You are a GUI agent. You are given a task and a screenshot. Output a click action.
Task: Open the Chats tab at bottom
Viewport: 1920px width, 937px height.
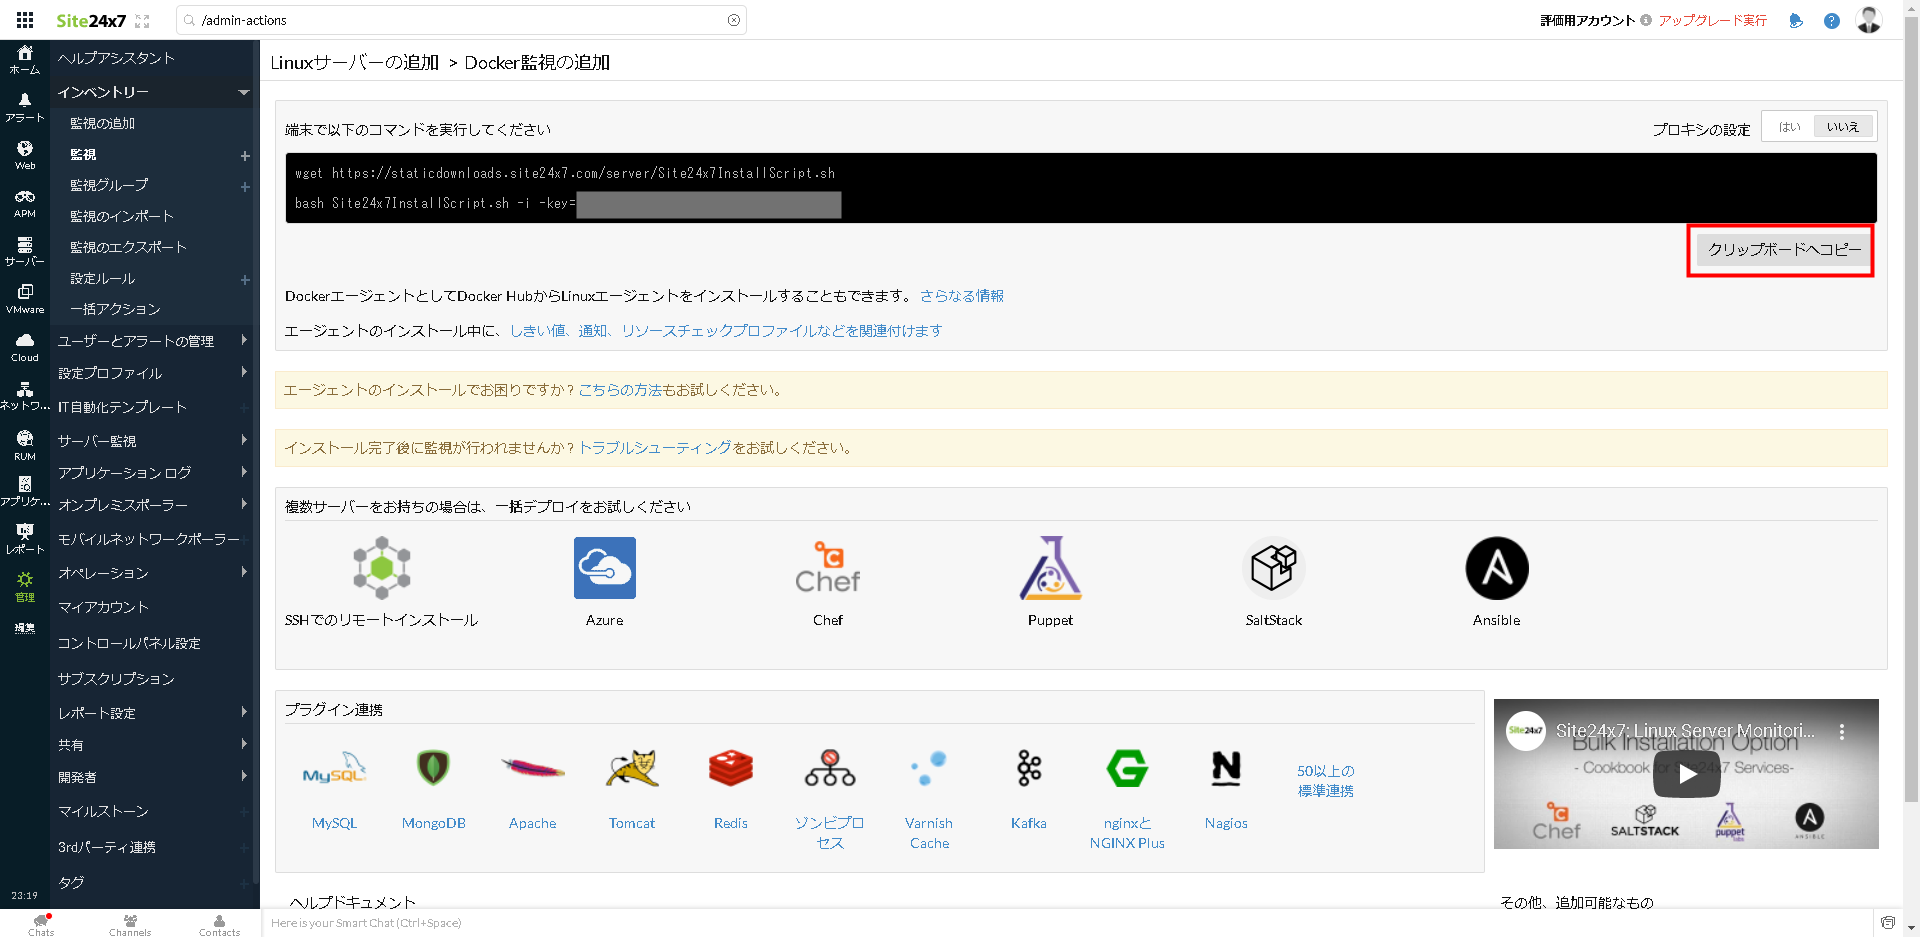pos(41,924)
